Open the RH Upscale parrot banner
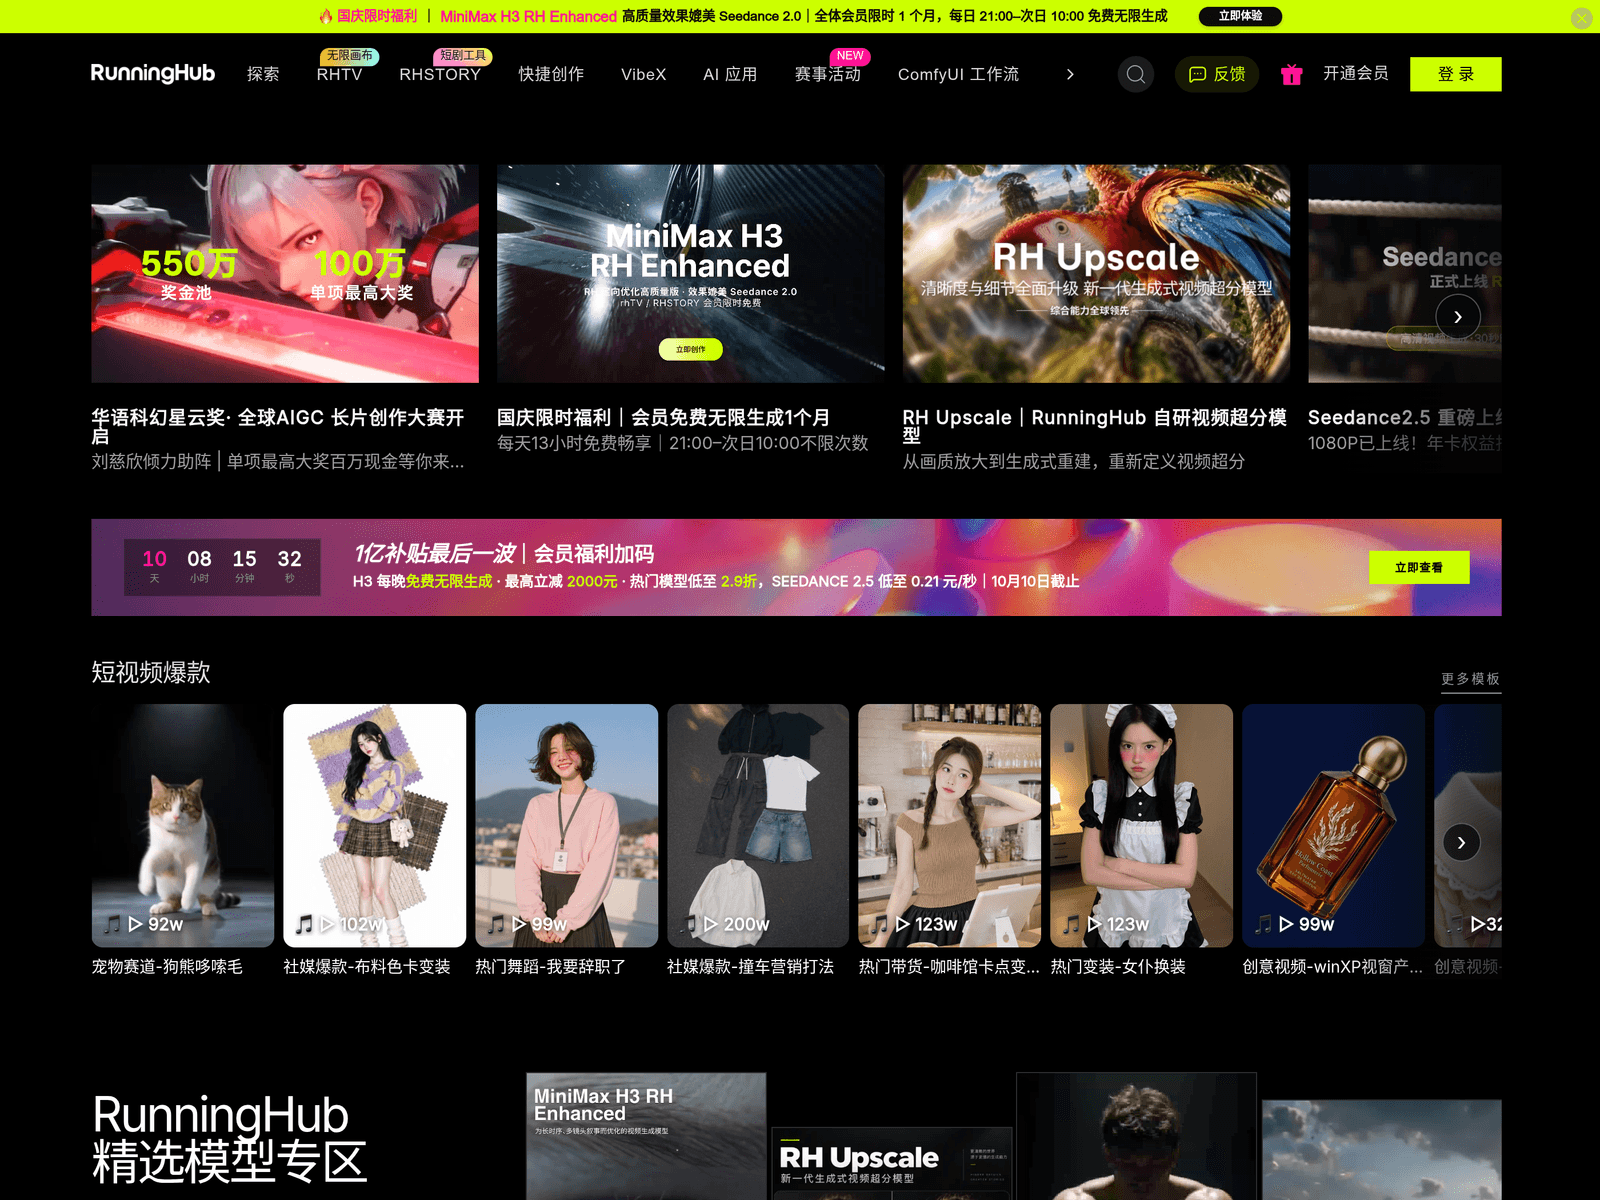1600x1200 pixels. point(1096,274)
